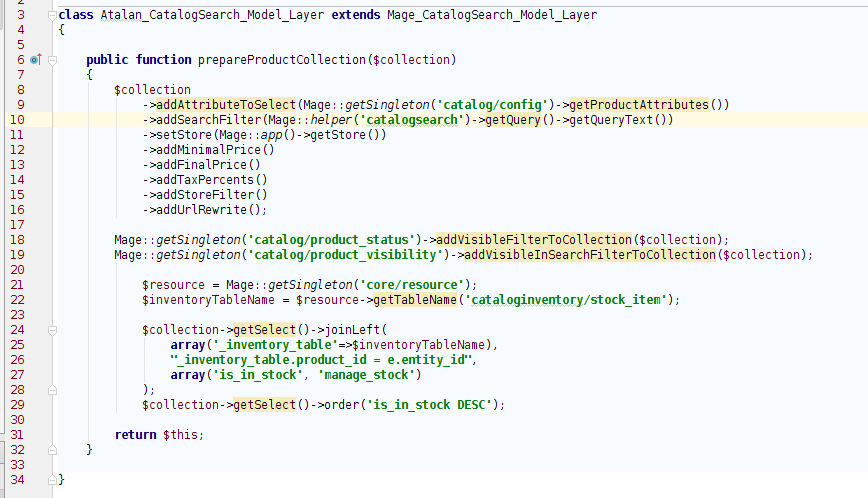
Task: Click the 'catalog/product_visibility' string
Action: tap(345, 255)
